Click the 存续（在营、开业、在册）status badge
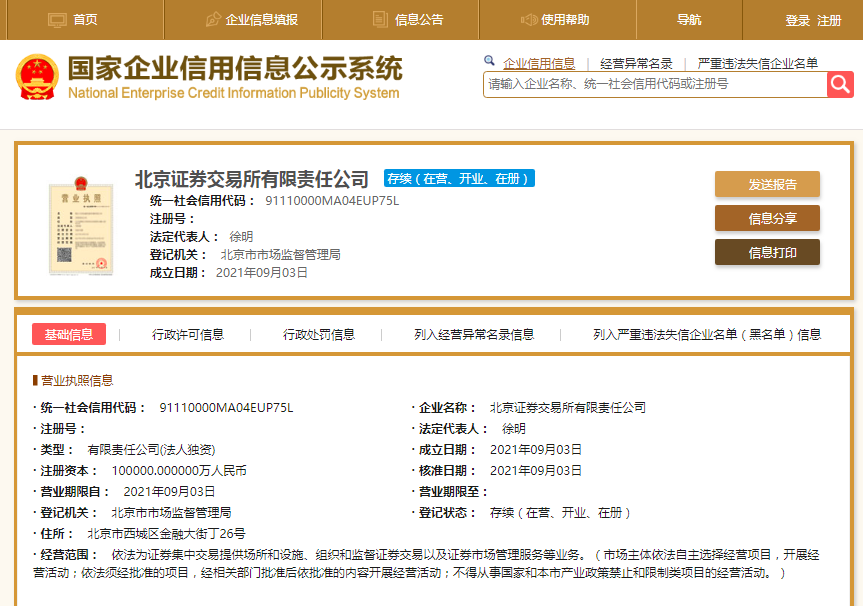 click(x=459, y=178)
